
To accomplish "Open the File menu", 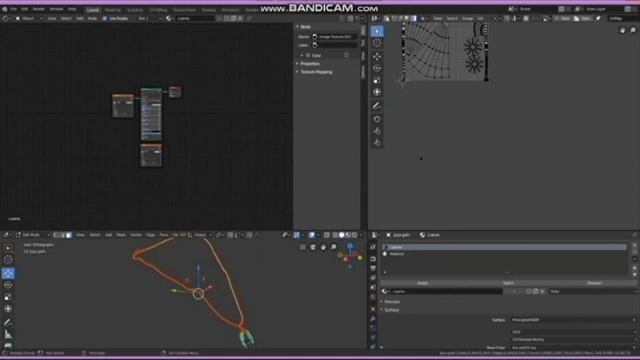I will (13, 9).
